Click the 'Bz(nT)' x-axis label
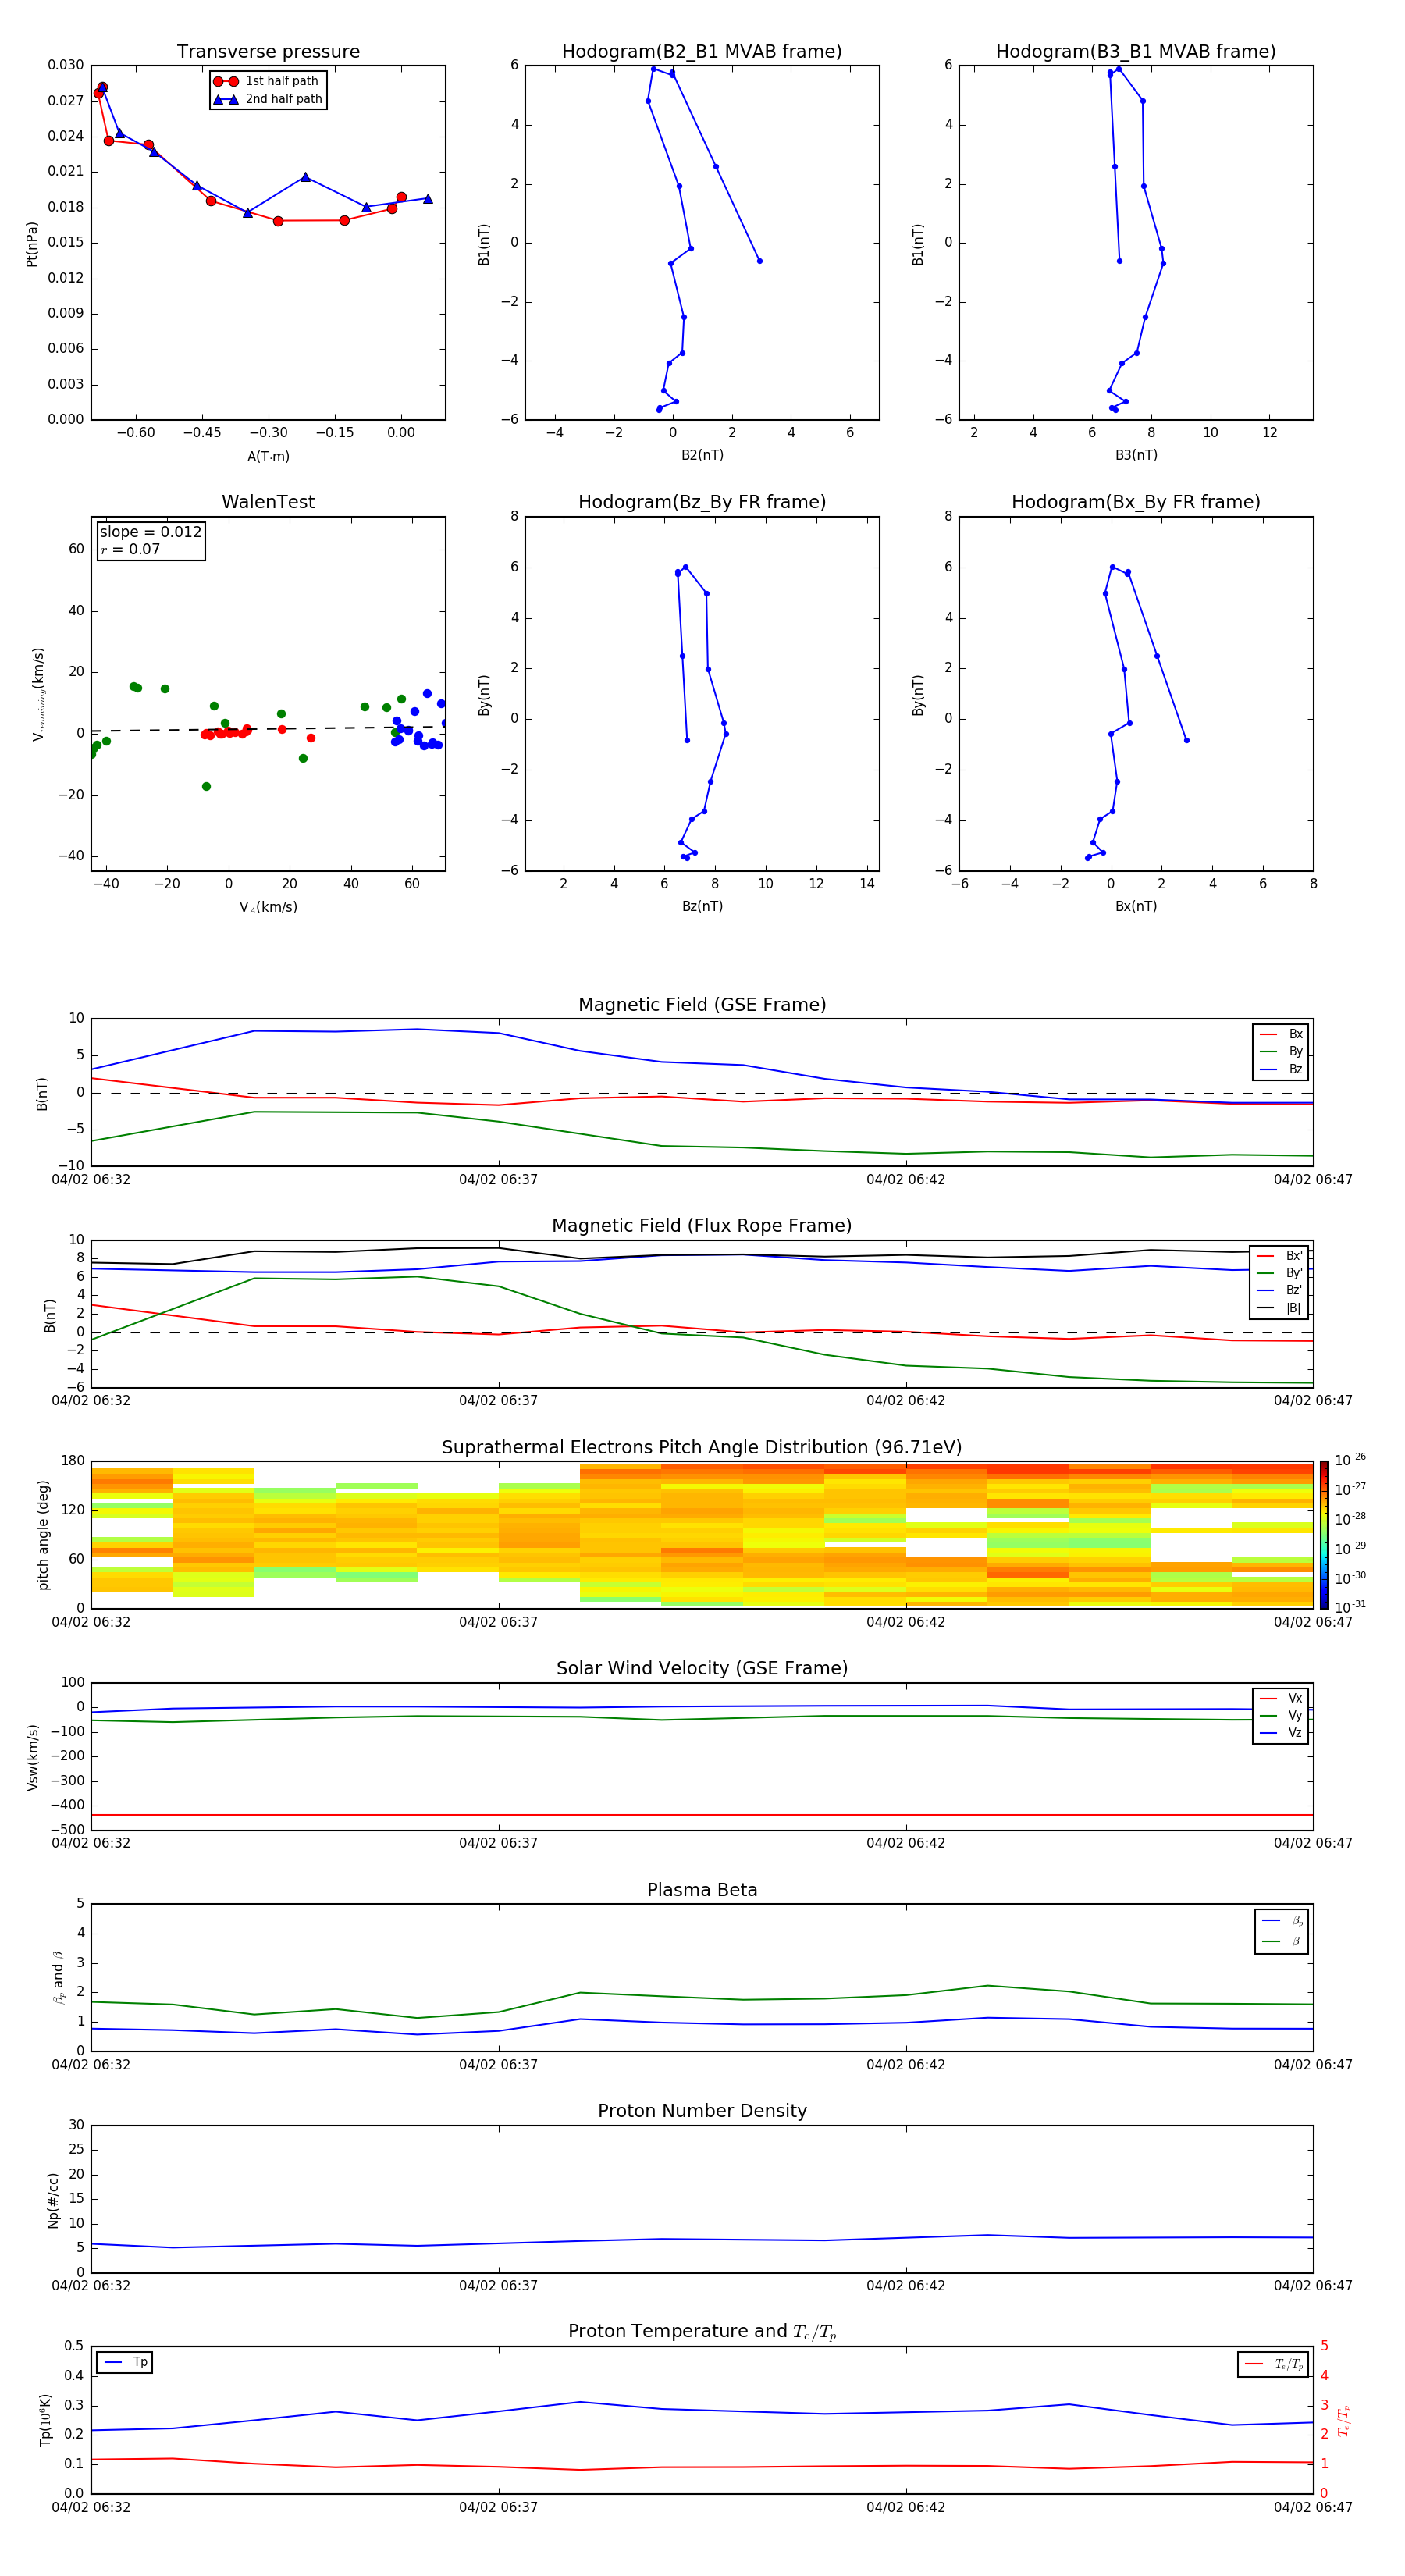Viewport: 1405px width, 2576px height. [702, 907]
